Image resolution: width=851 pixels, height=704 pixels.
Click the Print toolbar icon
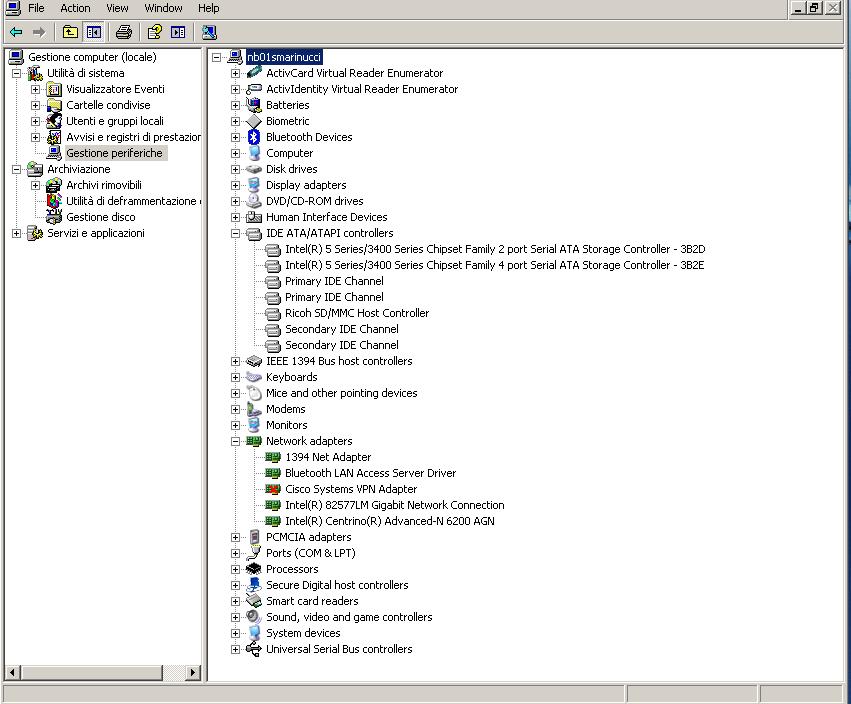pos(124,32)
